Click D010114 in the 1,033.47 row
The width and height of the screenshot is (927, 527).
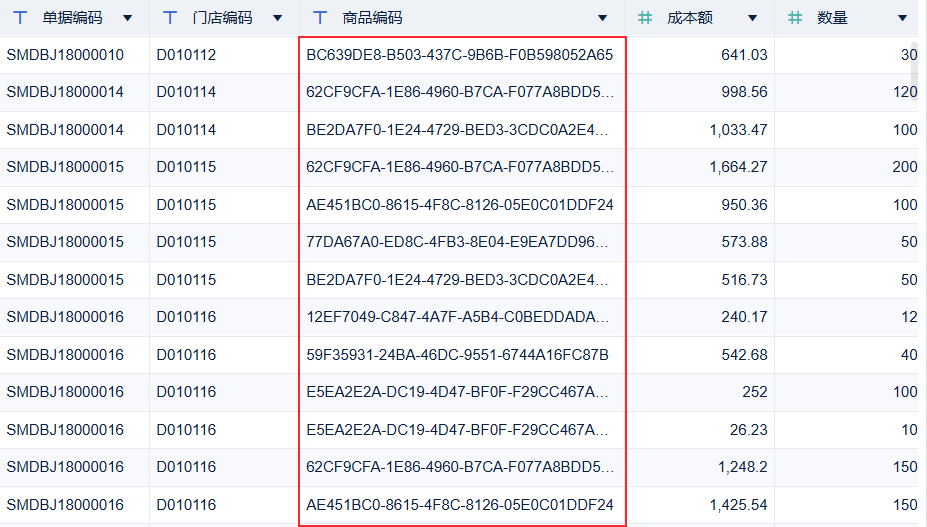pos(186,130)
